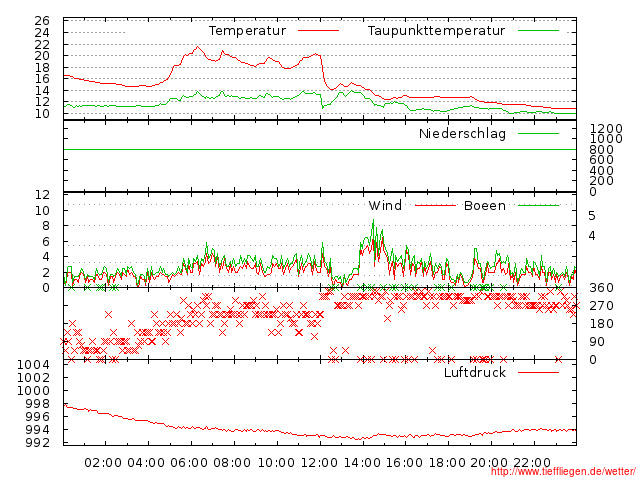Click the Temperatur legend label
This screenshot has width=640, height=480.
tap(247, 31)
